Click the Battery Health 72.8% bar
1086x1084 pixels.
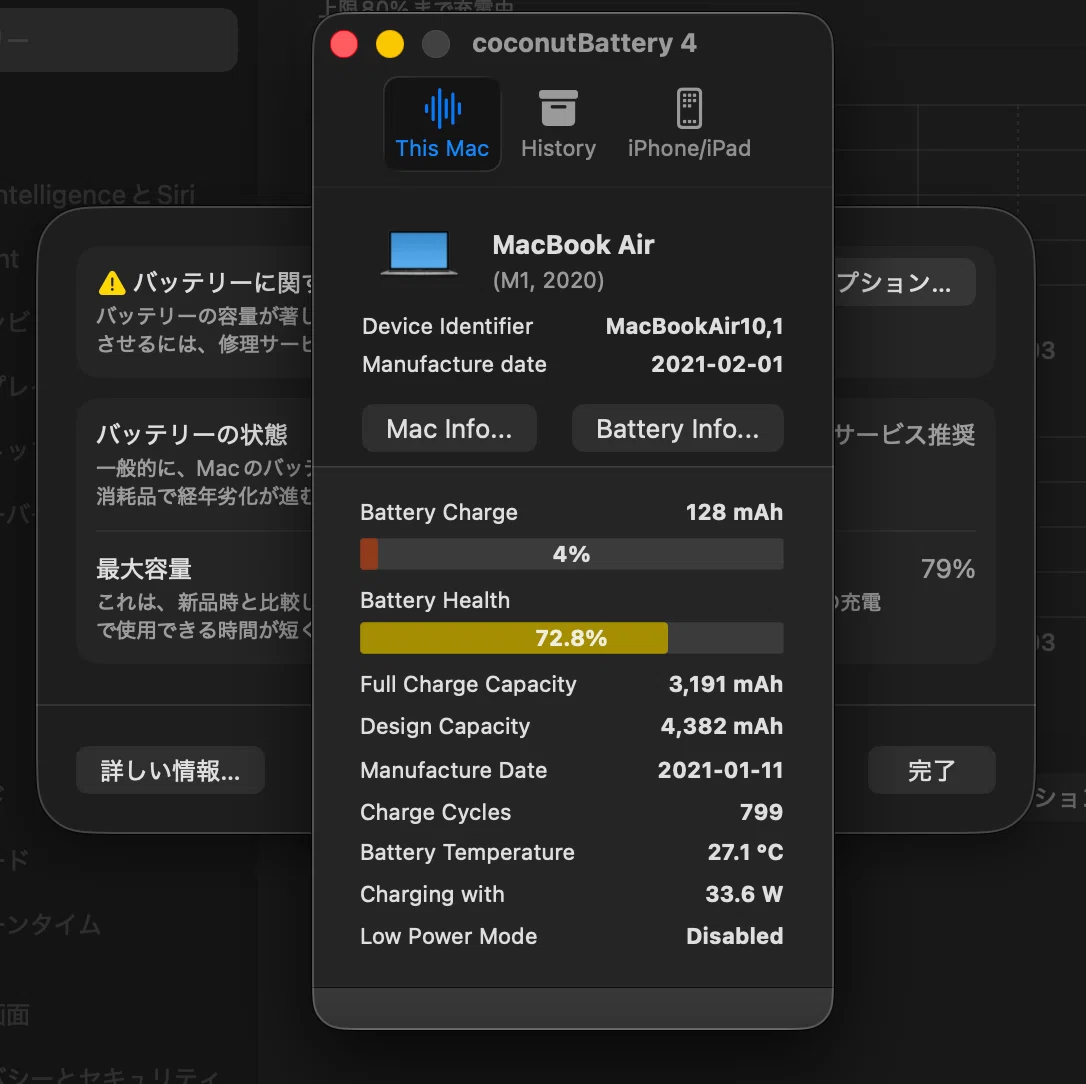(x=571, y=638)
